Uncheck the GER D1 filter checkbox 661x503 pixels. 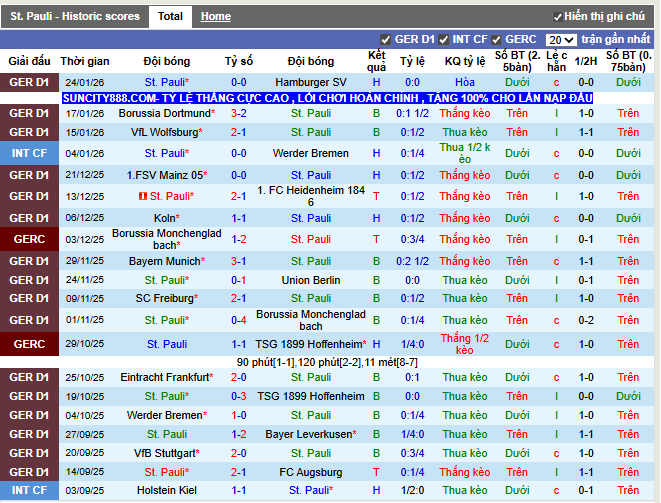[x=385, y=40]
